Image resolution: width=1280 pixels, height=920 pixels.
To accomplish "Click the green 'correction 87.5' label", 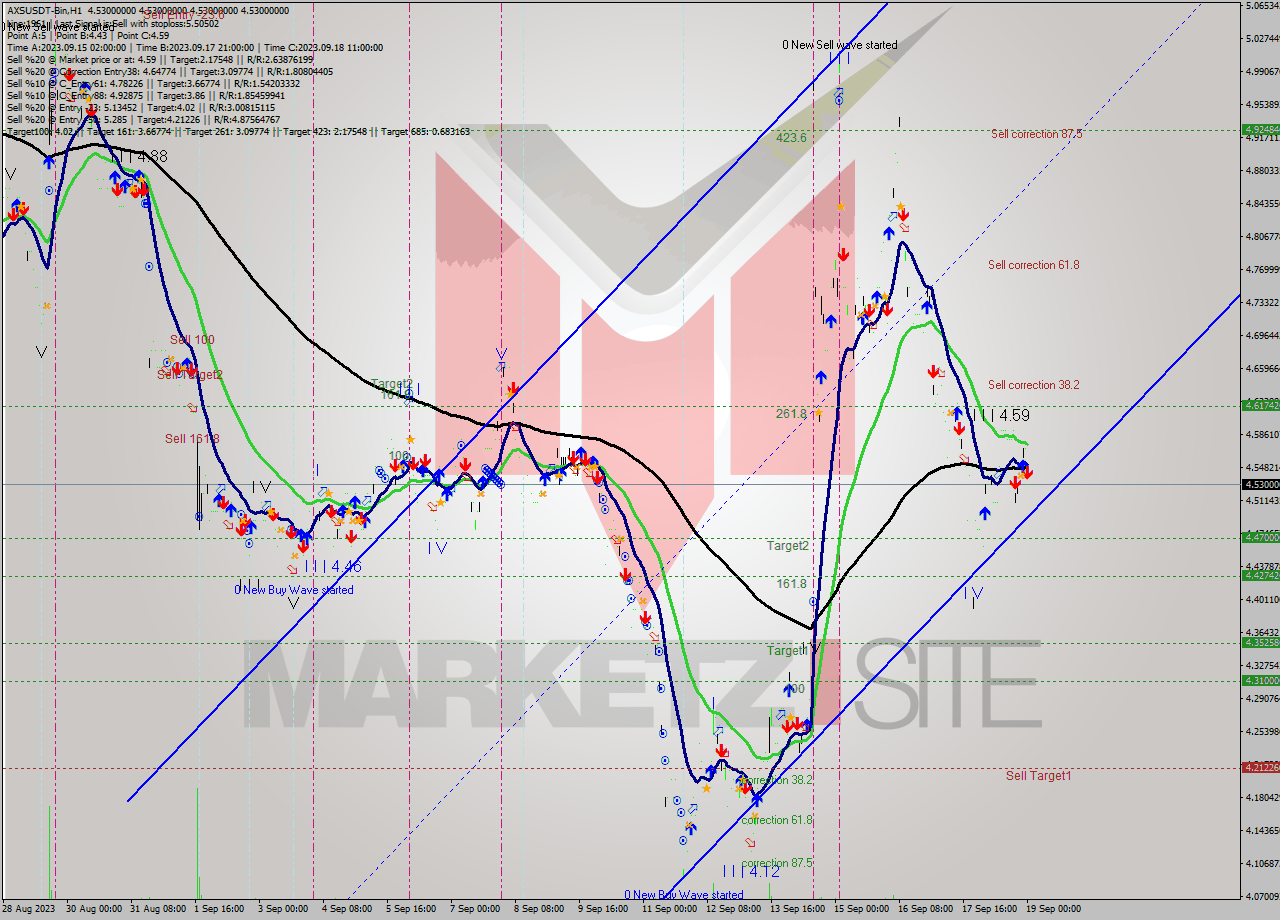I will (776, 863).
